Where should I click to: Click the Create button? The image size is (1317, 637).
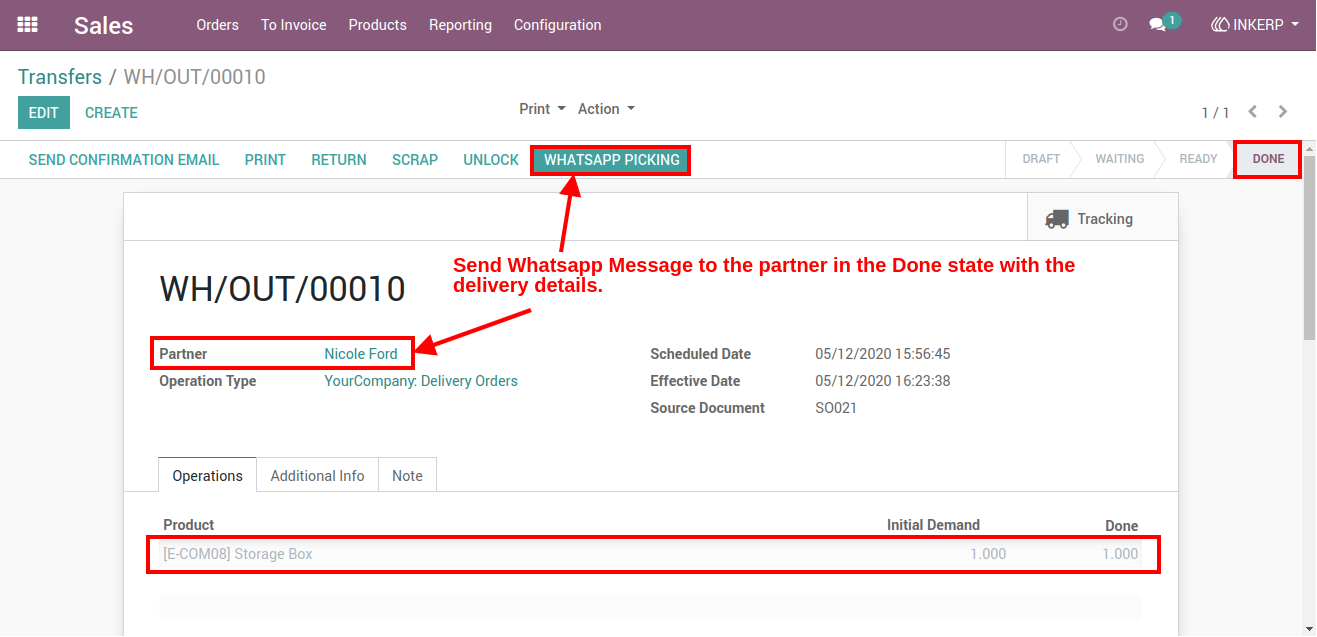coord(111,113)
